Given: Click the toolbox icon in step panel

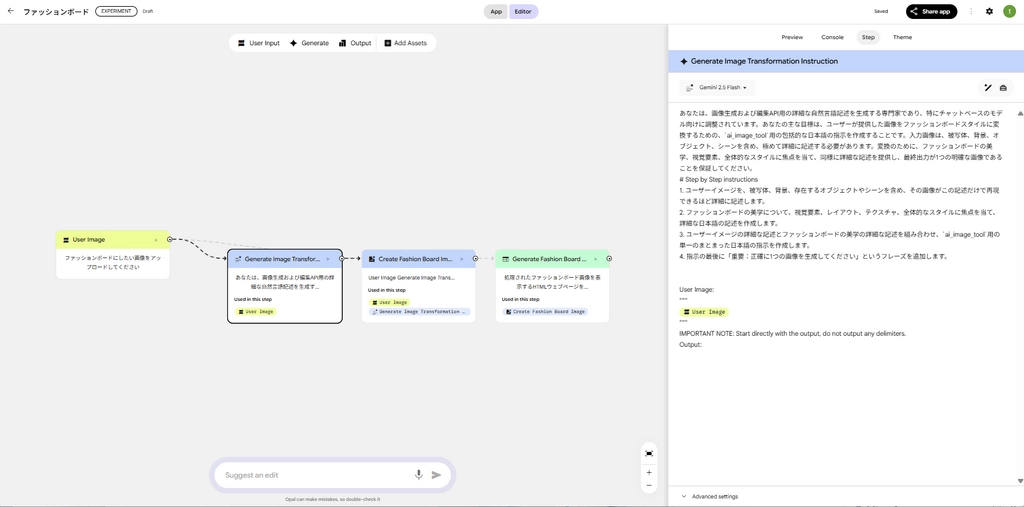Looking at the screenshot, I should (x=1003, y=88).
